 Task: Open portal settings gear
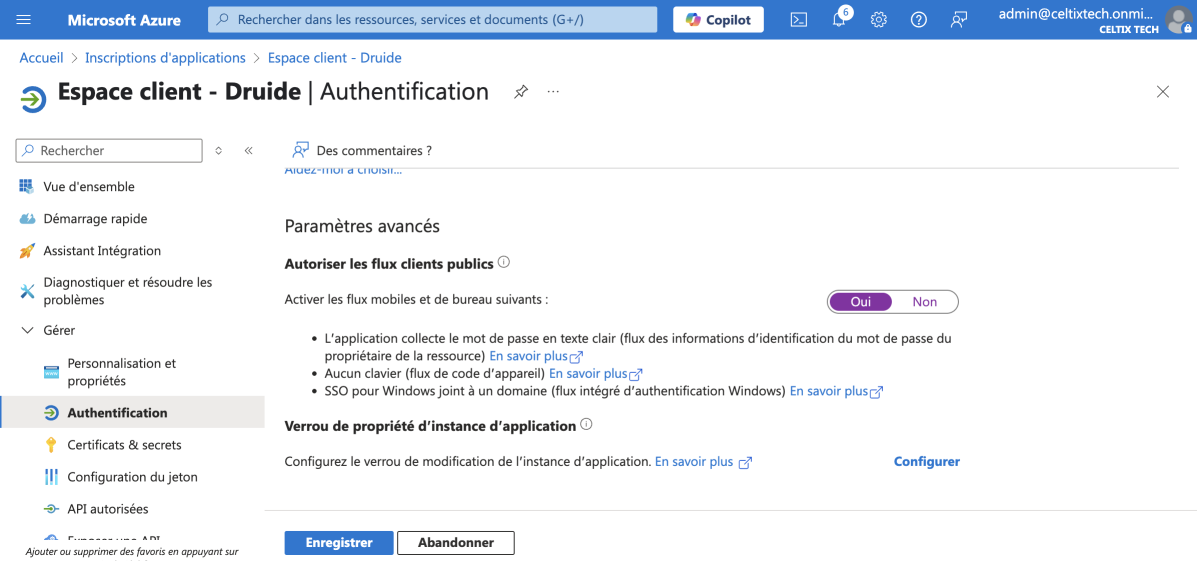(879, 20)
